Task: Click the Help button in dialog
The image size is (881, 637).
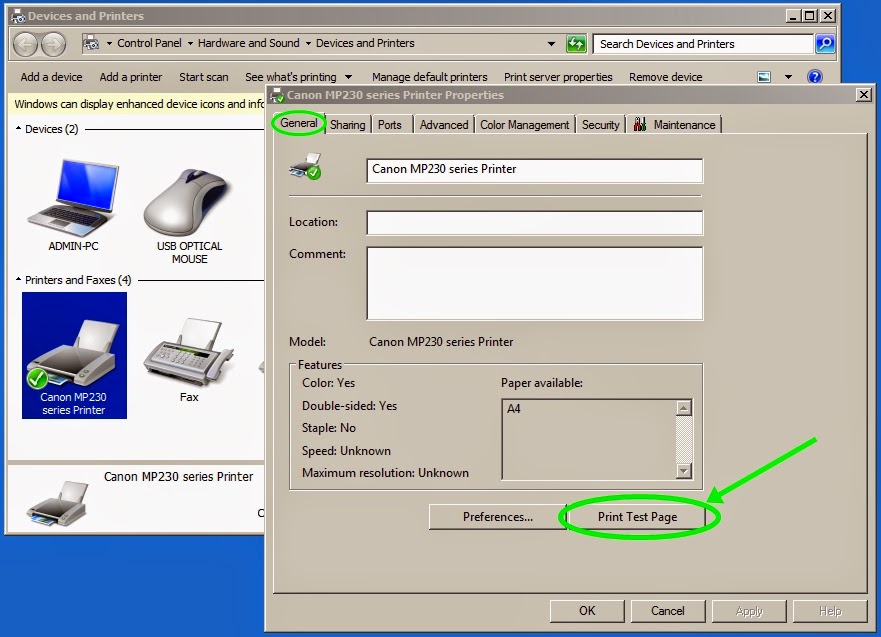Action: click(830, 611)
